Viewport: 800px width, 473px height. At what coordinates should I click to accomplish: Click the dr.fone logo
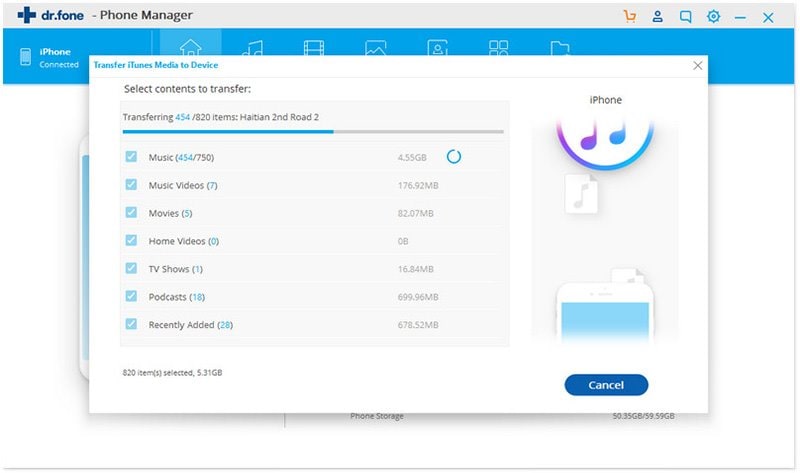[51, 15]
